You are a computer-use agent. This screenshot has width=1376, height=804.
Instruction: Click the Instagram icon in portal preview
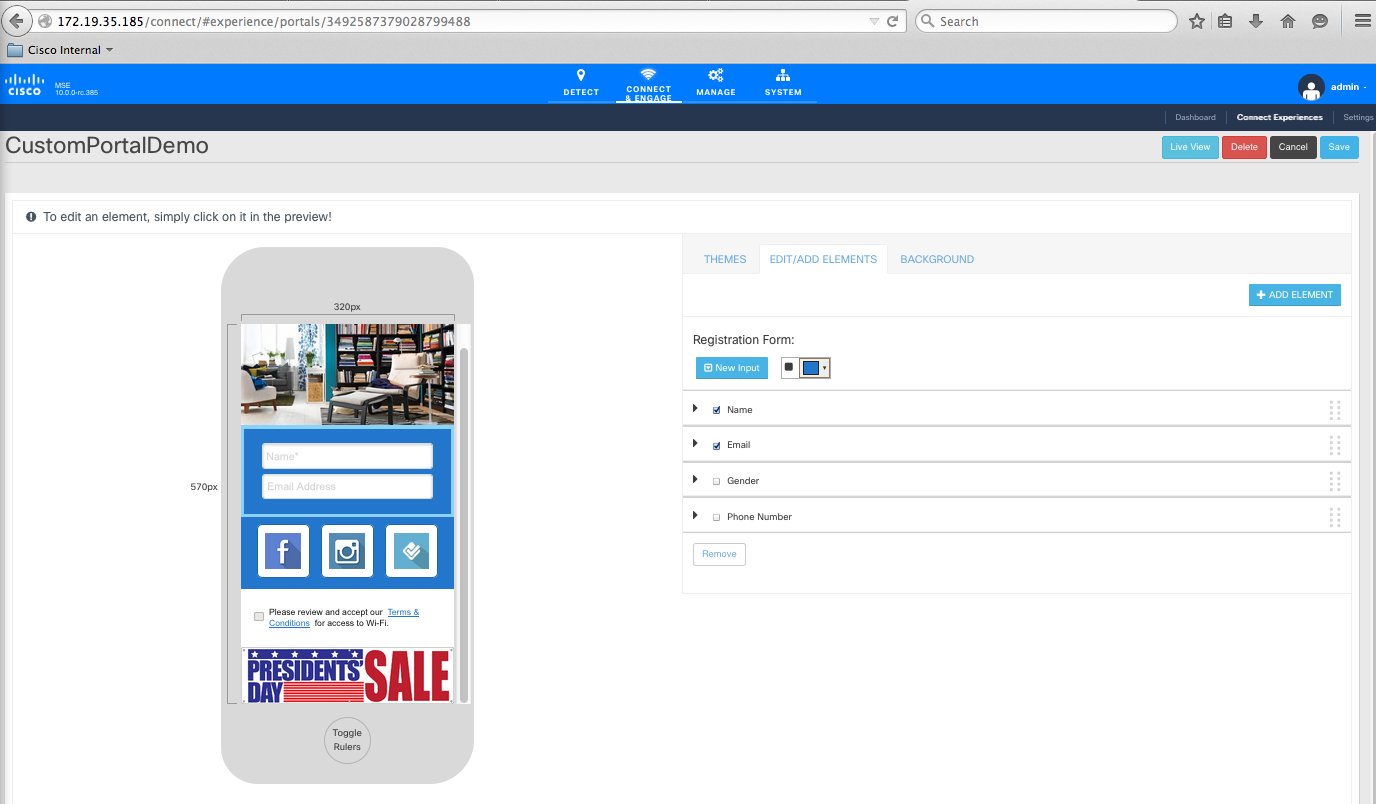point(347,551)
